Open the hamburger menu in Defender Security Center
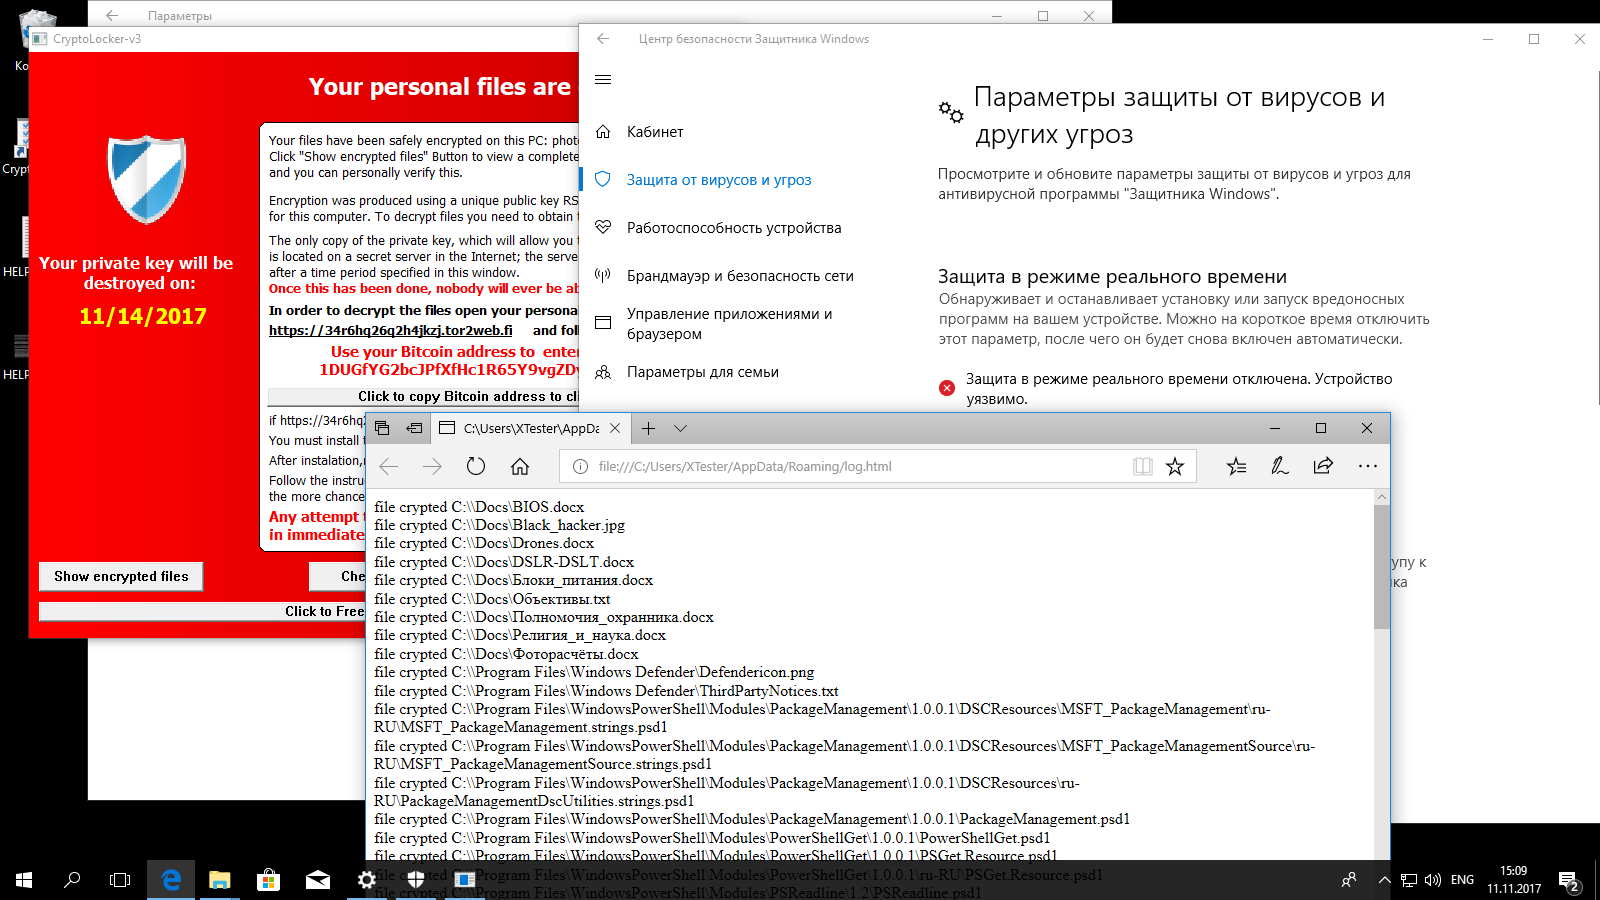This screenshot has width=1600, height=900. coord(603,80)
